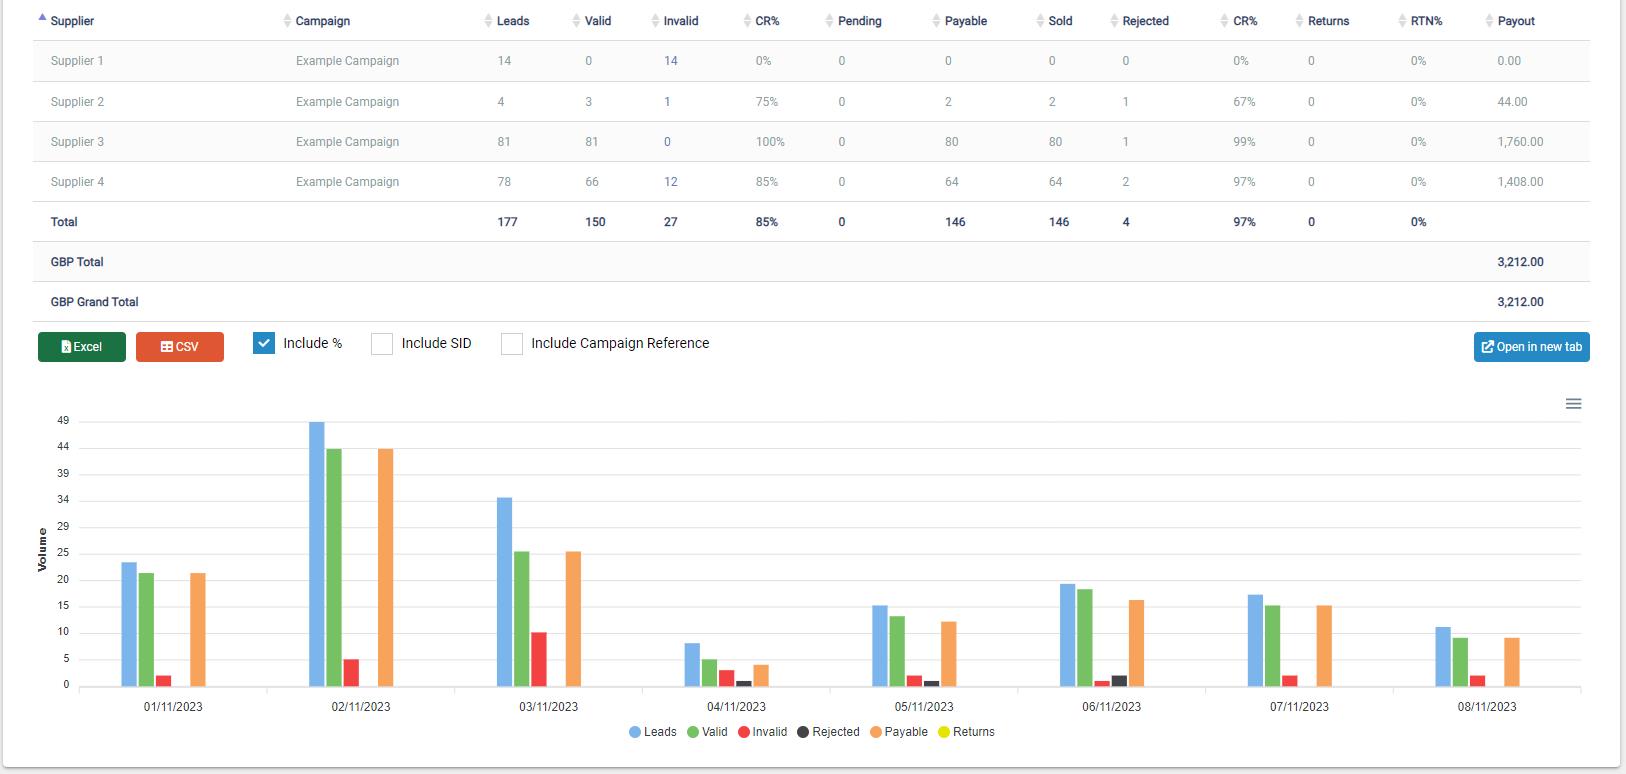1626x774 pixels.
Task: Click the Open in new tab button
Action: coord(1531,347)
